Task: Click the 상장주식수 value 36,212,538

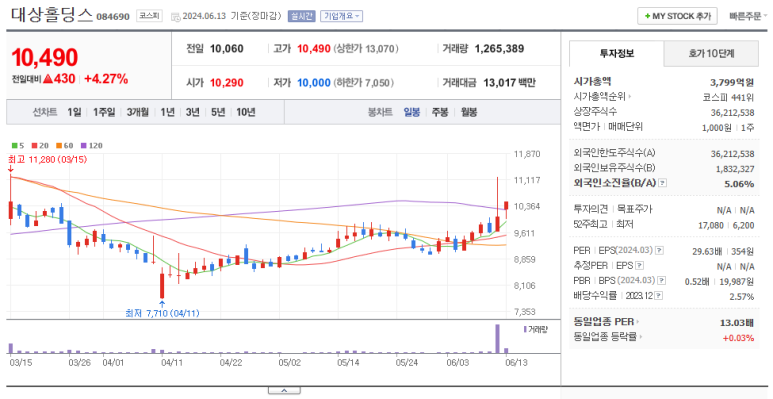Action: 733,112
